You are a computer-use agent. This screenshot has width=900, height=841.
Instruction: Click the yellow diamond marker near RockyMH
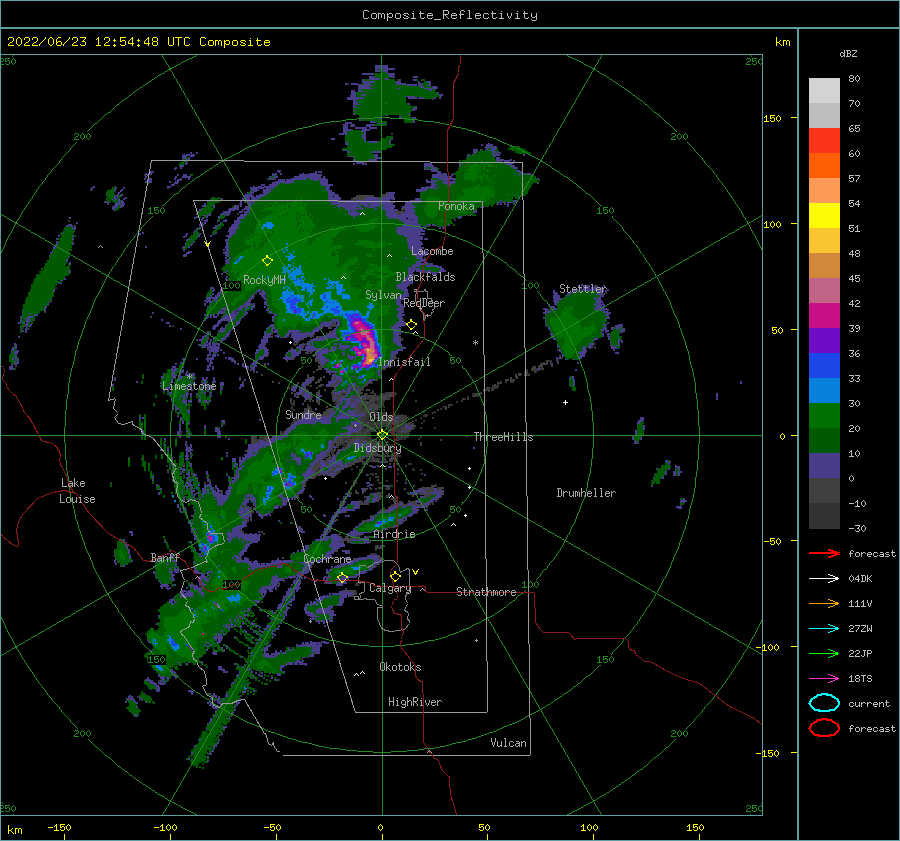267,261
